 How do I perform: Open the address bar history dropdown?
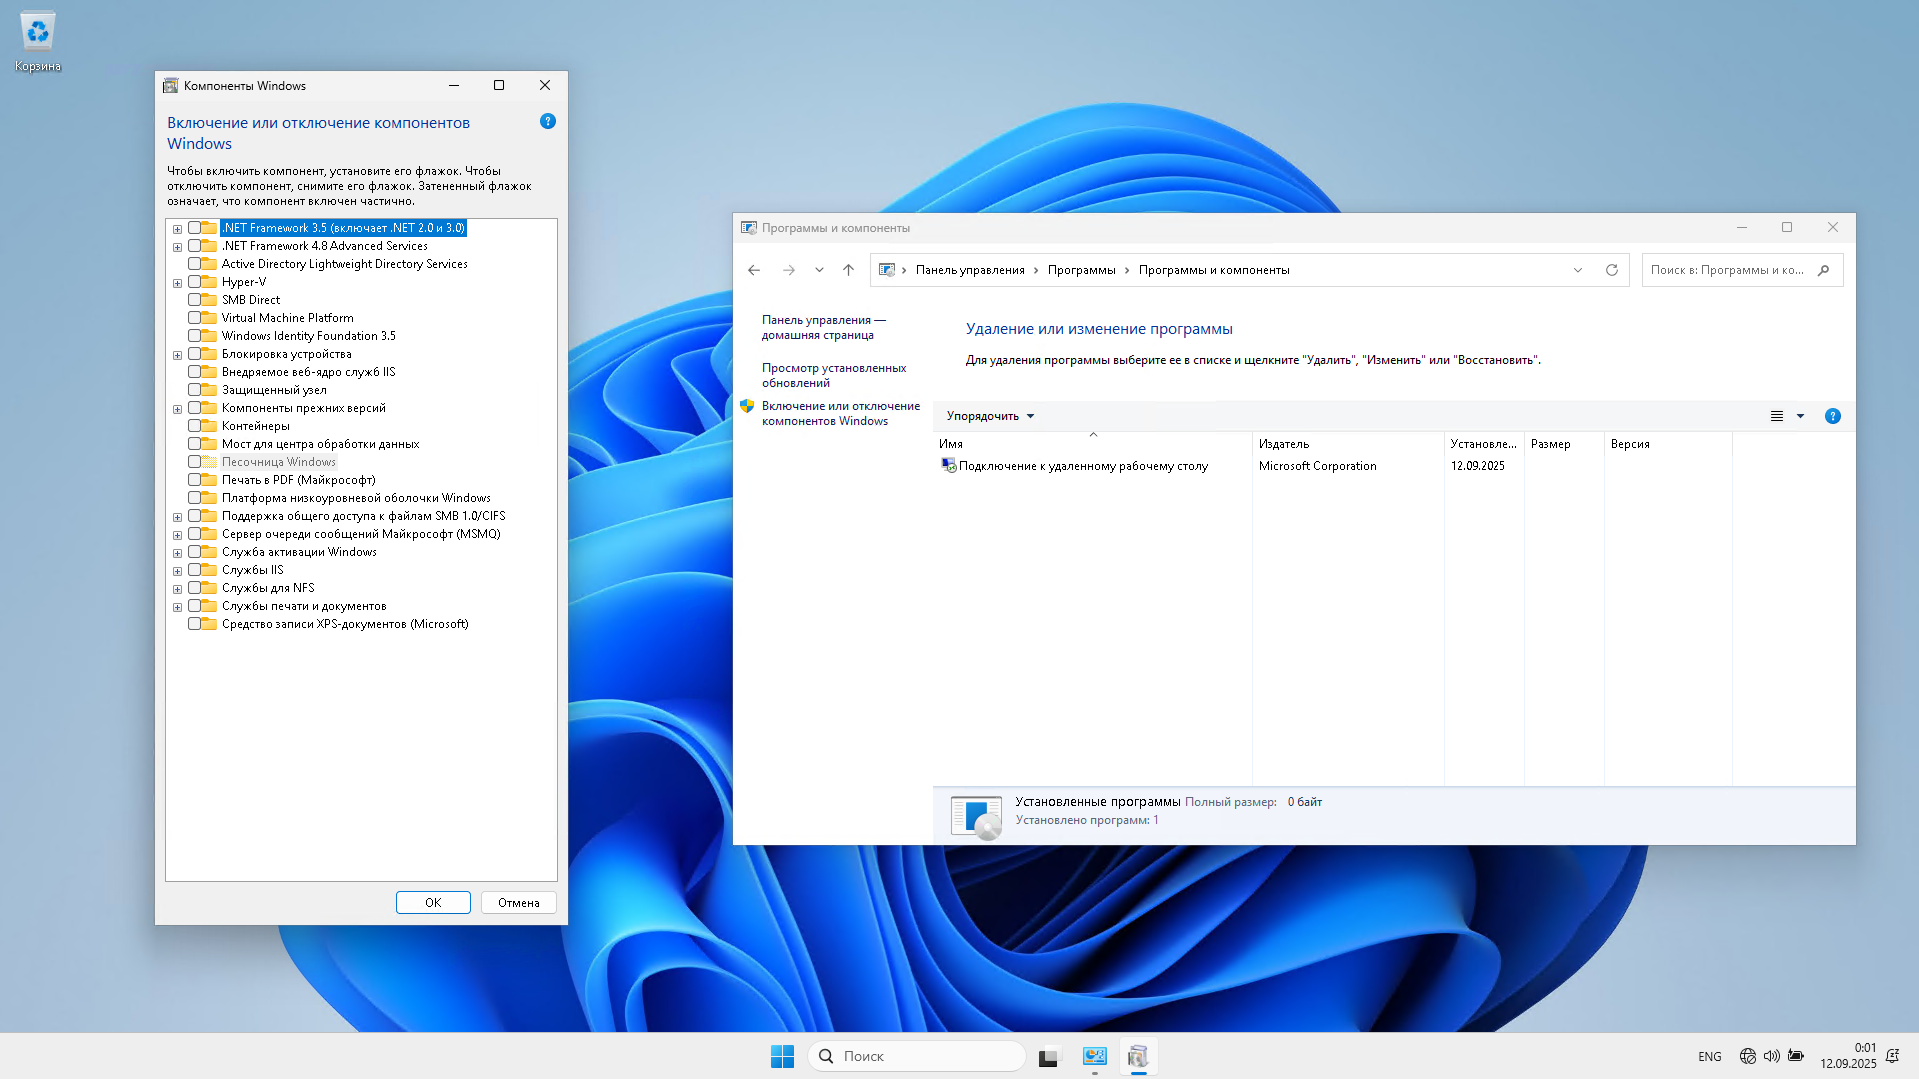(x=1578, y=270)
